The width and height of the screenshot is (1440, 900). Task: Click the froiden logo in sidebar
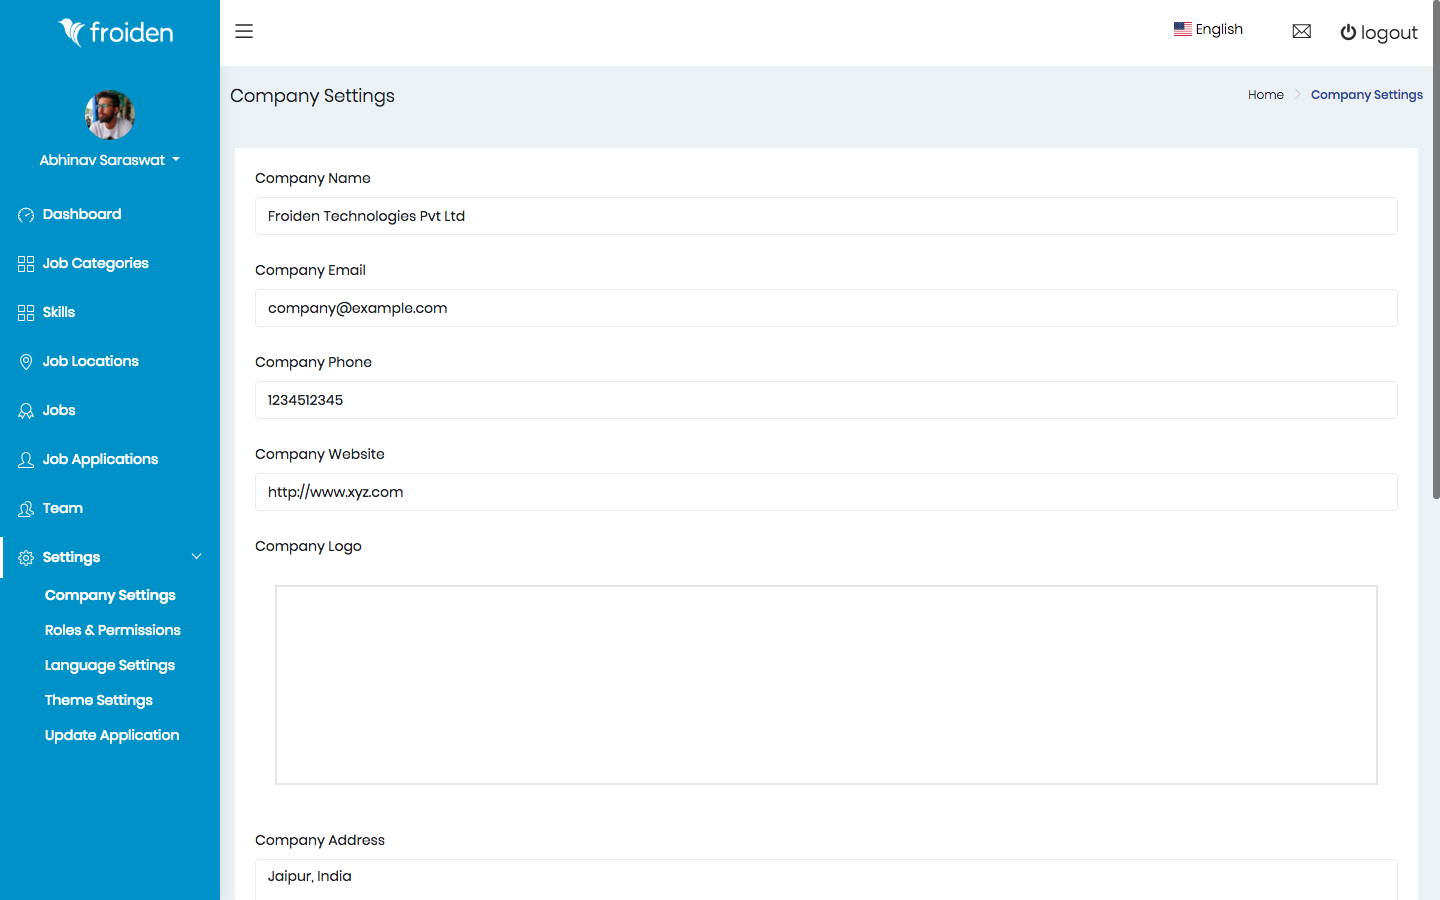coord(115,33)
